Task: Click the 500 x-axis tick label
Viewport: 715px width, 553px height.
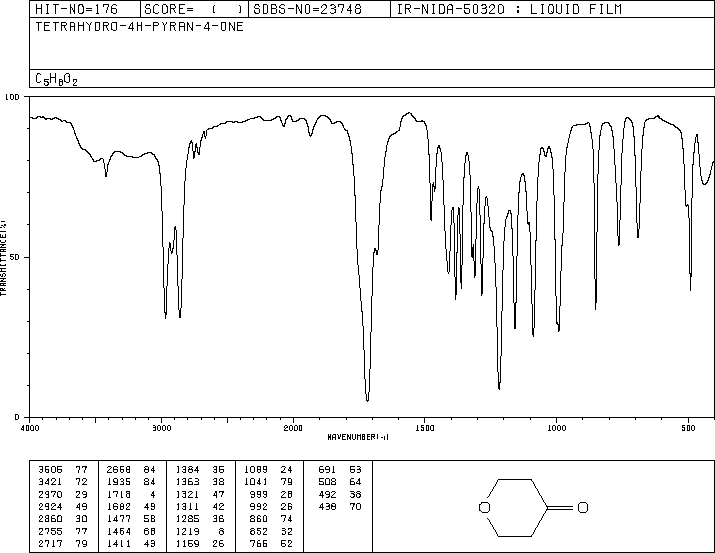Action: pos(689,428)
